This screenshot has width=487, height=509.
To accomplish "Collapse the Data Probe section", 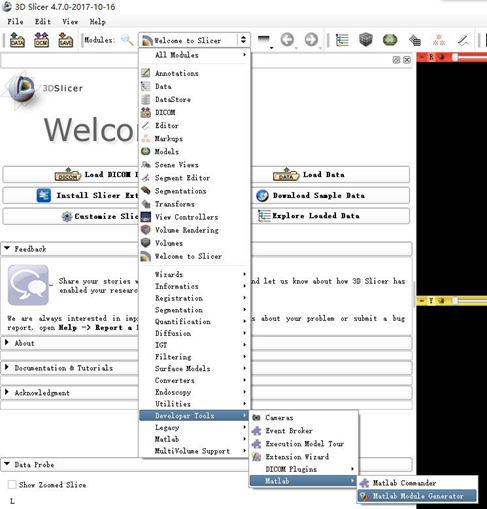I will point(7,464).
